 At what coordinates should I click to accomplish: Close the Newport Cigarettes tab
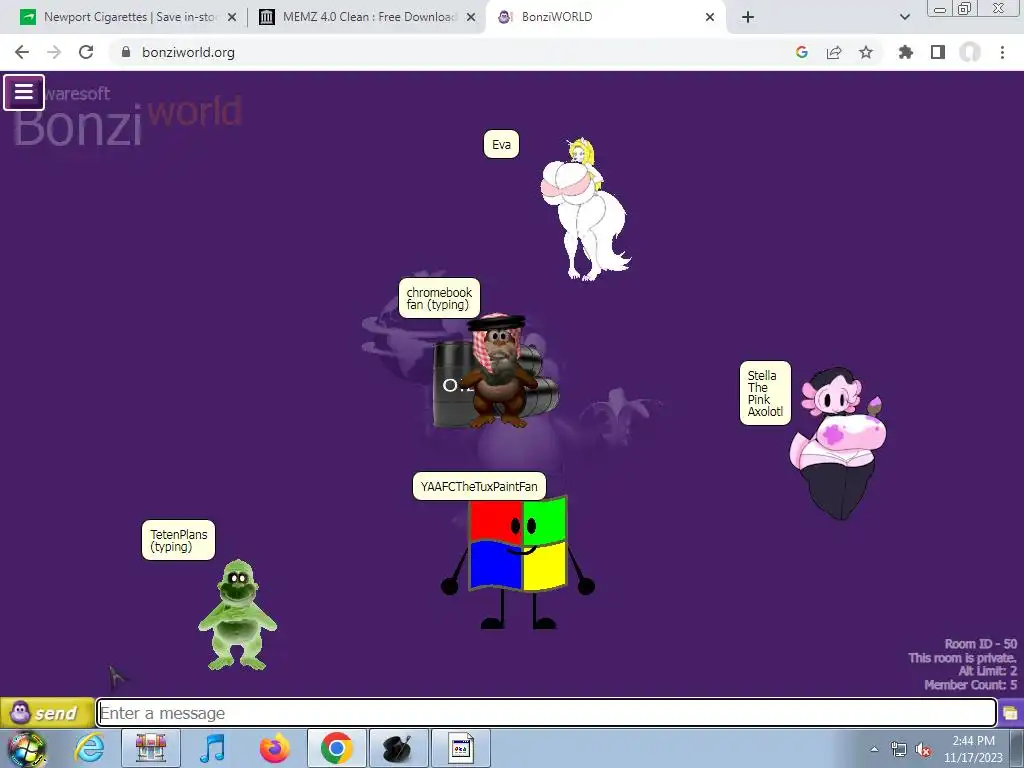(x=231, y=18)
